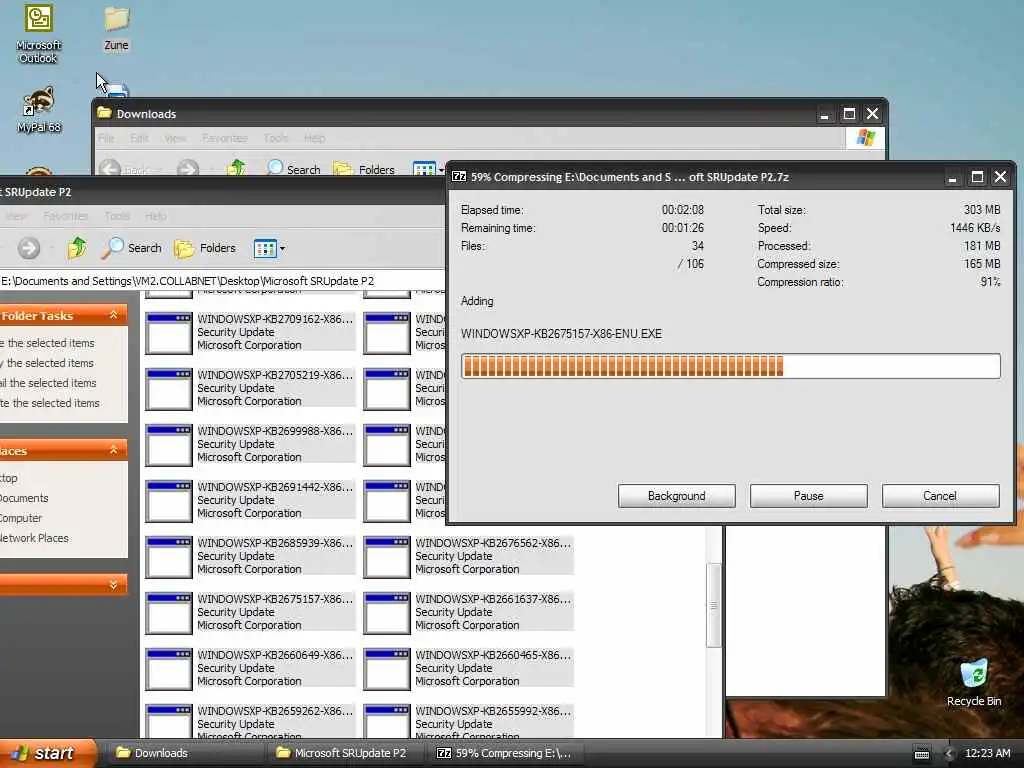This screenshot has width=1024, height=768.
Task: Select WINDOWSXP-KB2660465-X86 file icon
Action: click(387, 669)
